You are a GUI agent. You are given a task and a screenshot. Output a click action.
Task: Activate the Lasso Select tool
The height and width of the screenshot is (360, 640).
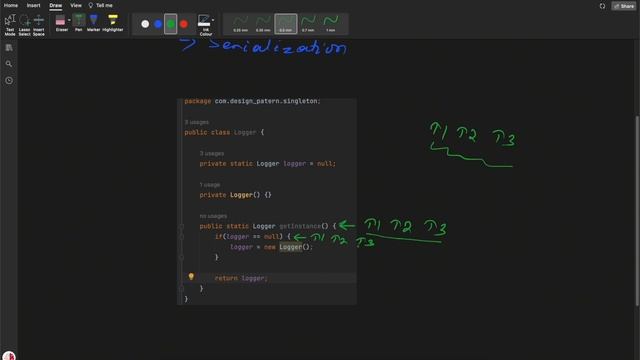pyautogui.click(x=24, y=25)
